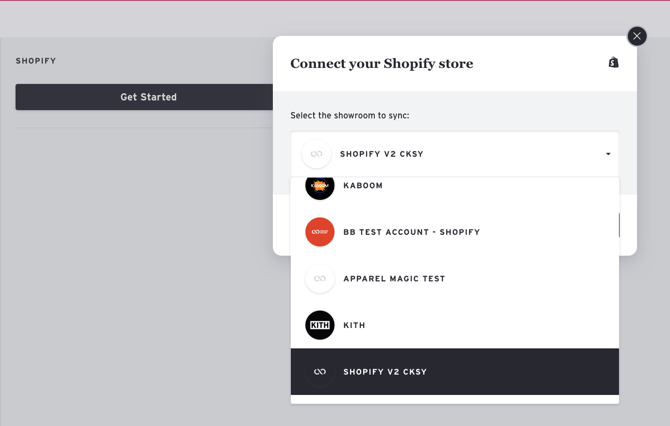670x426 pixels.
Task: Close the Connect your Shopify store dialog
Action: pyautogui.click(x=637, y=36)
